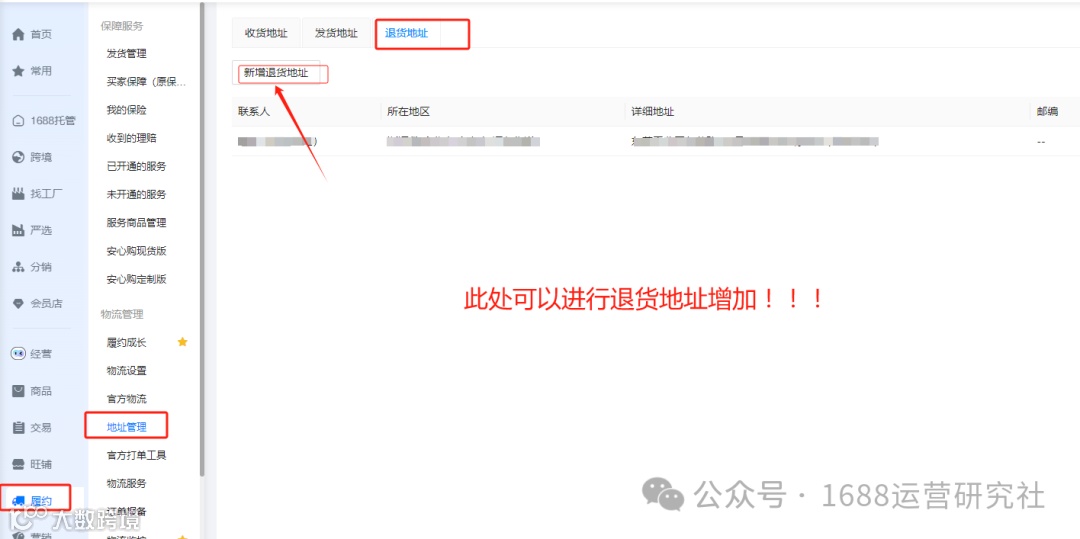
Task: Click the 会员店 diamond icon
Action: click(x=19, y=304)
